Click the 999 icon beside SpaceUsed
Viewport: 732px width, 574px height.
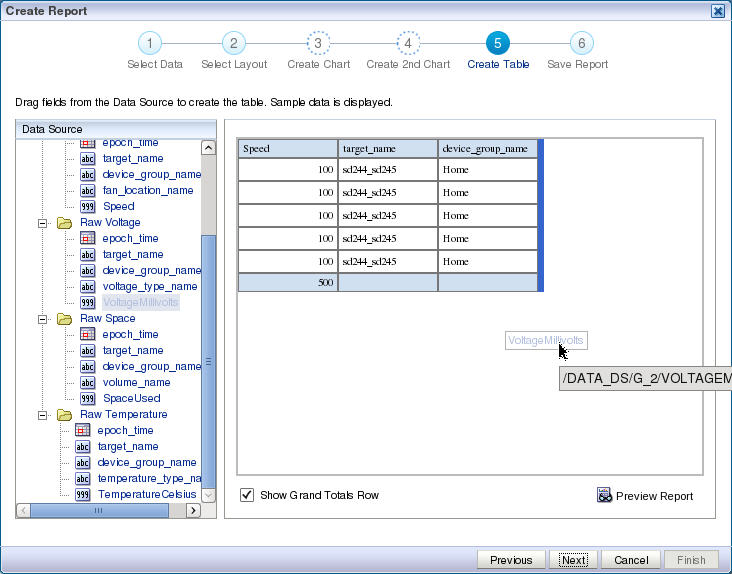tap(88, 399)
